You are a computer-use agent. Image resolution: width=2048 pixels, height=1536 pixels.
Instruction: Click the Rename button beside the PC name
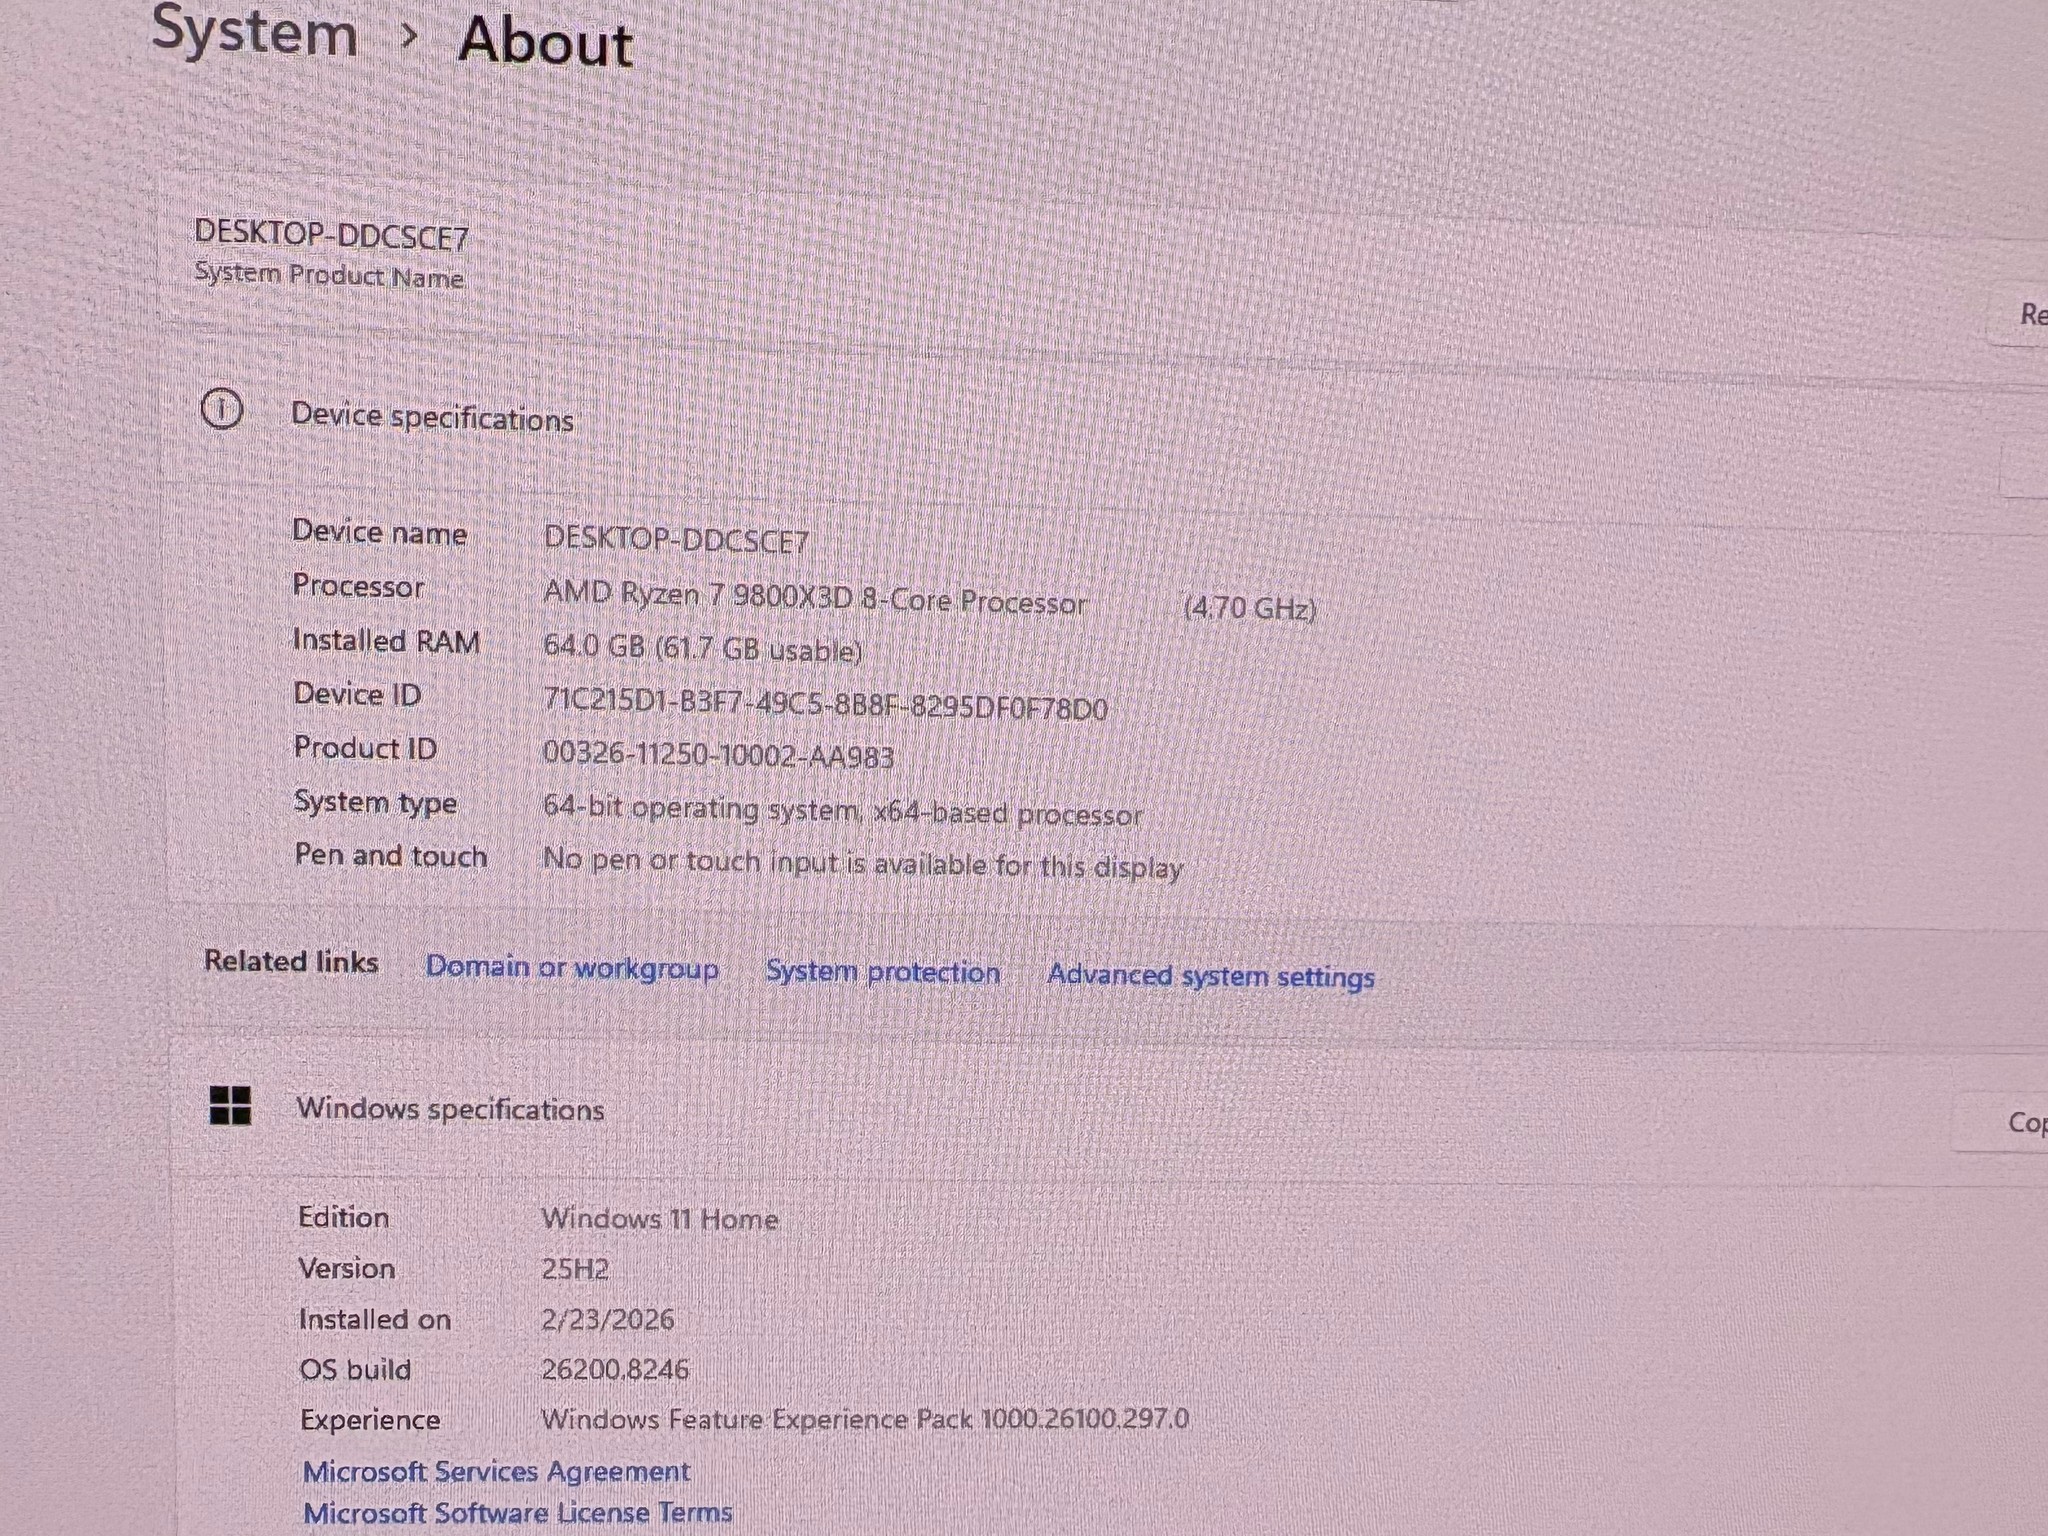click(x=2020, y=315)
